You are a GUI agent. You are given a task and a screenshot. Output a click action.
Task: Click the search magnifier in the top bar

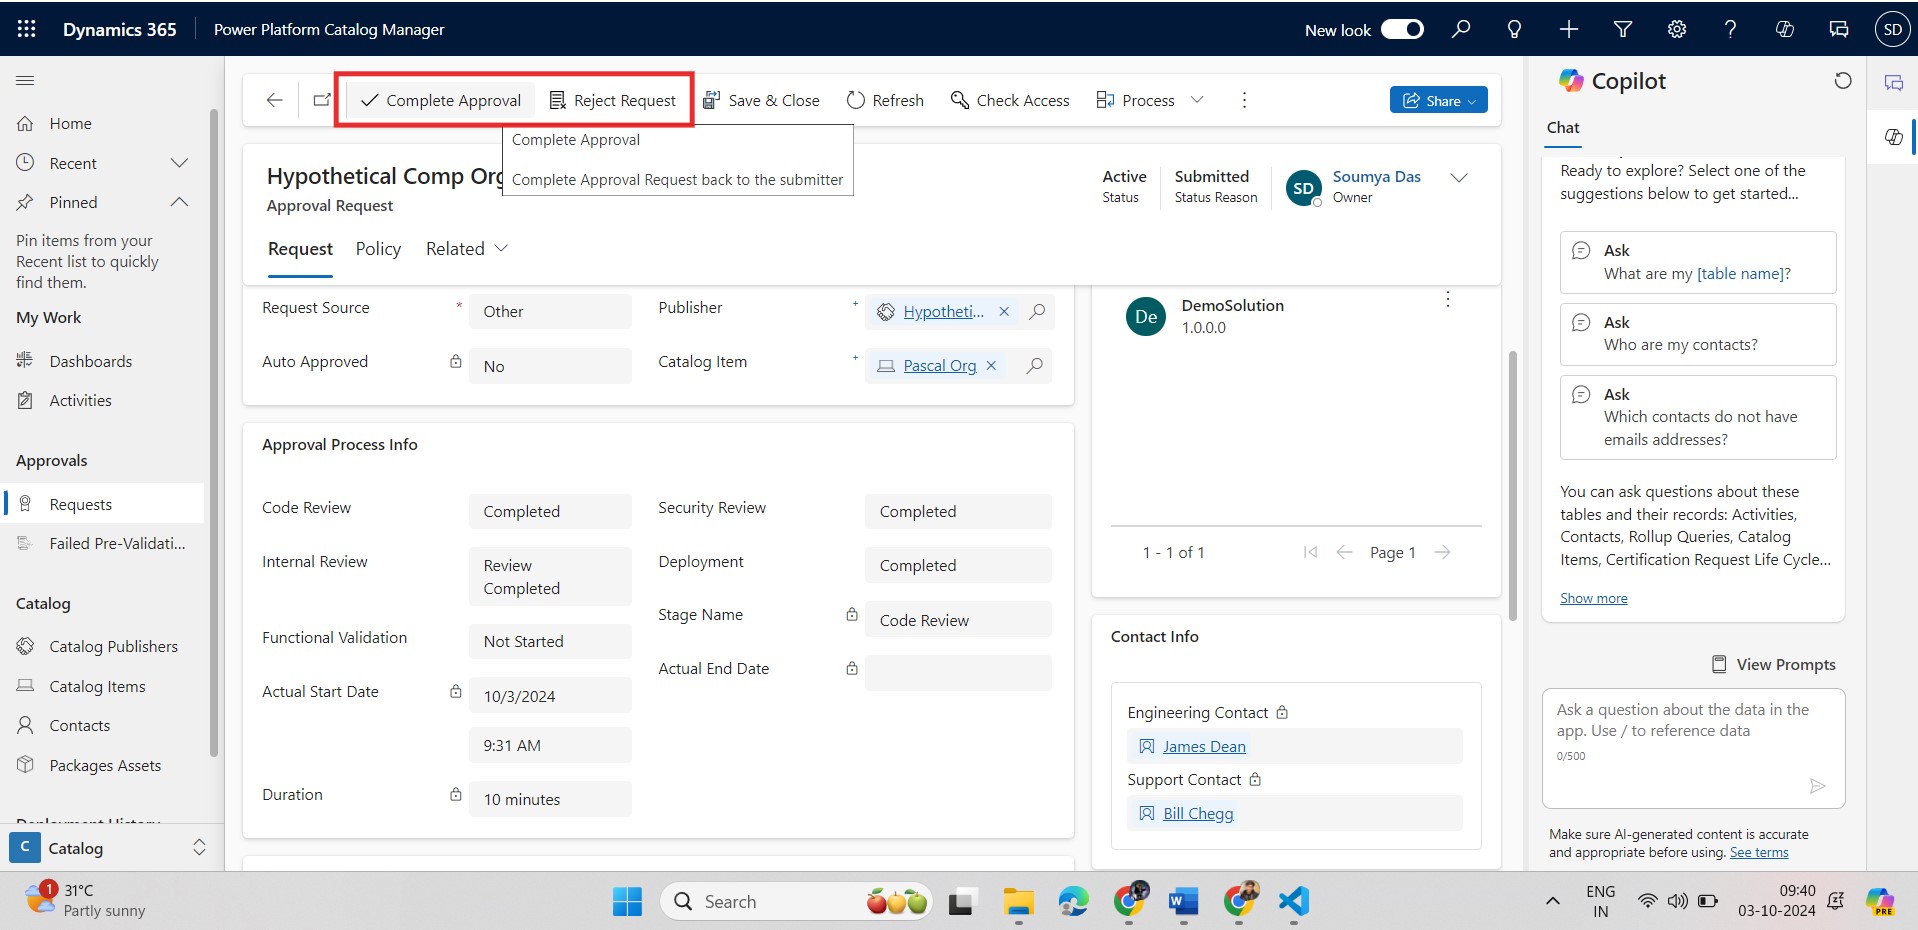[x=1461, y=29]
